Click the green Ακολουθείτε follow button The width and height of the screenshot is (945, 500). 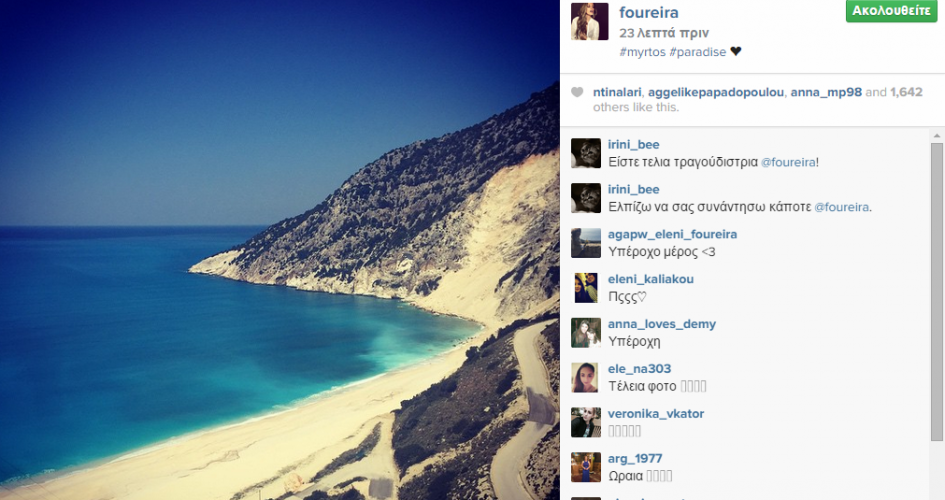(x=891, y=11)
